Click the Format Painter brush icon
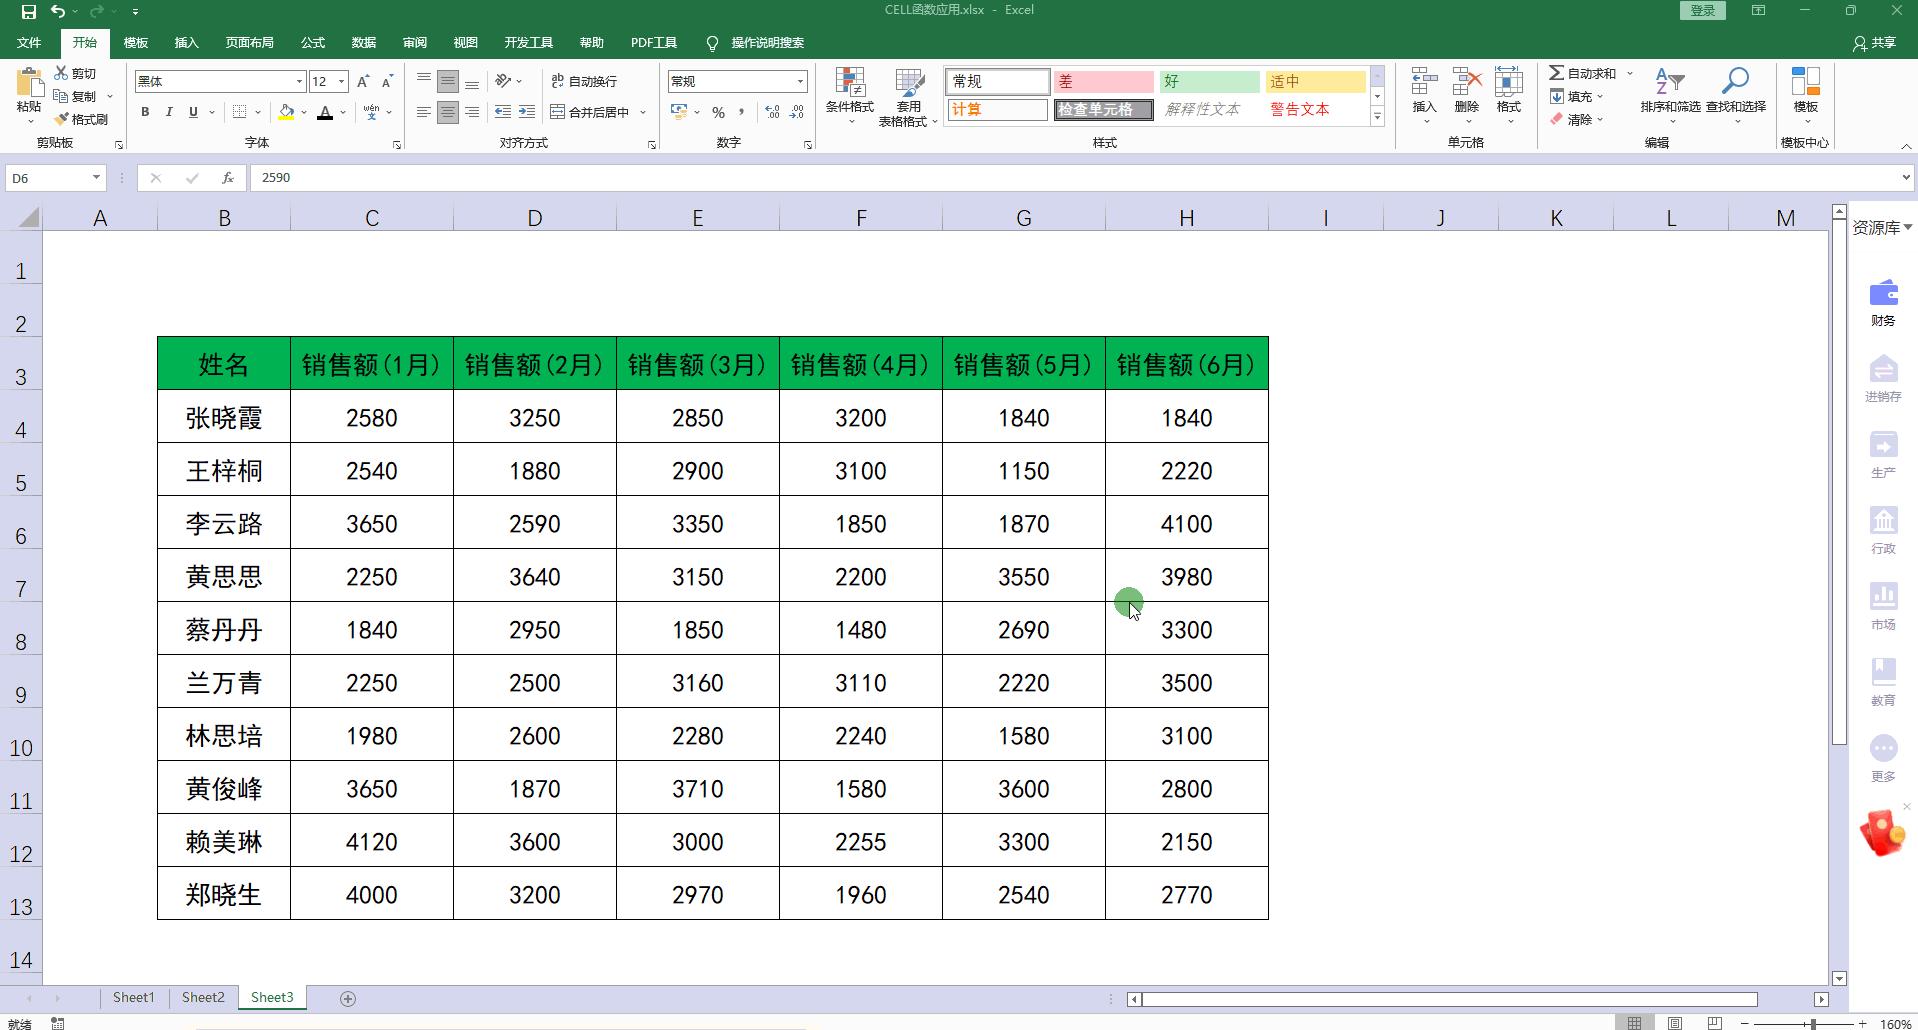Viewport: 1918px width, 1030px height. click(62, 119)
